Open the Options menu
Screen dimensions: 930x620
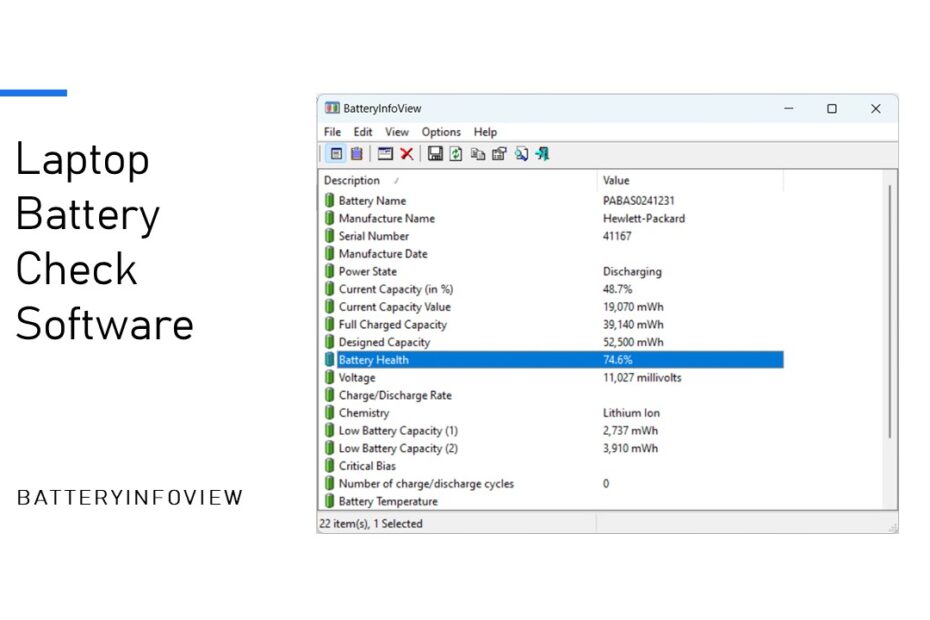(441, 132)
